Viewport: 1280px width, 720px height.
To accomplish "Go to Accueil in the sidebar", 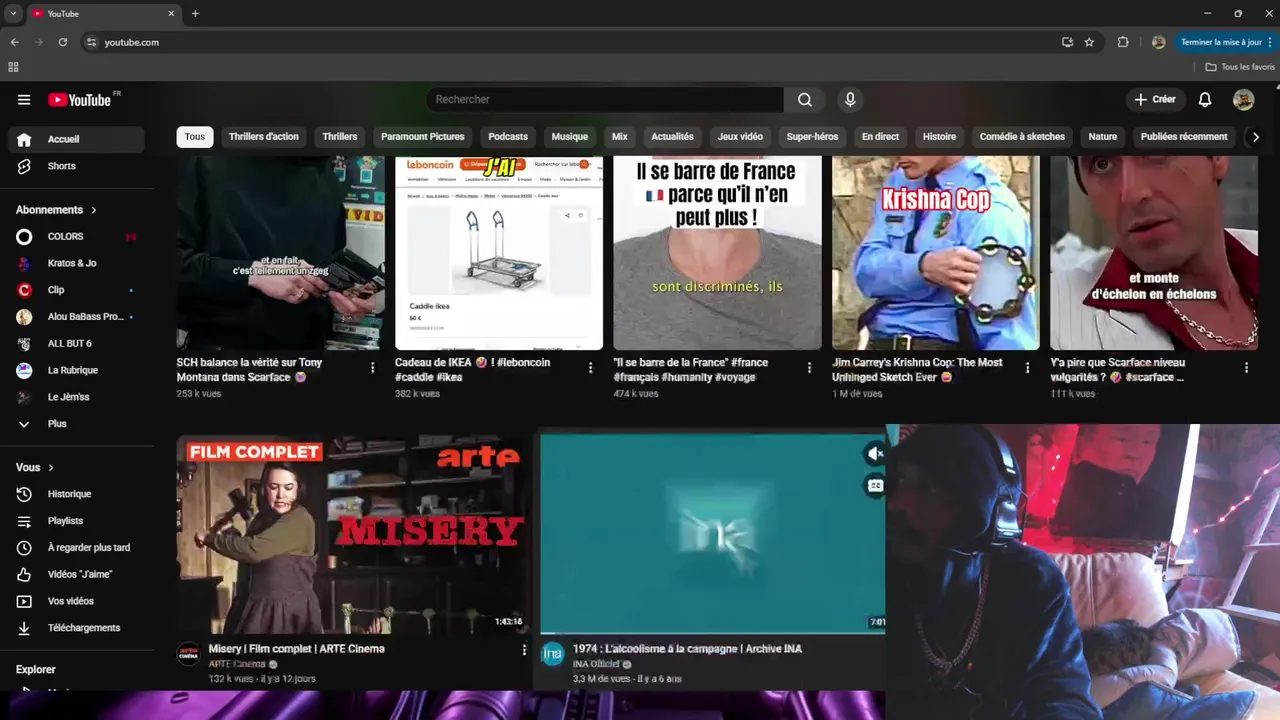I will point(76,139).
